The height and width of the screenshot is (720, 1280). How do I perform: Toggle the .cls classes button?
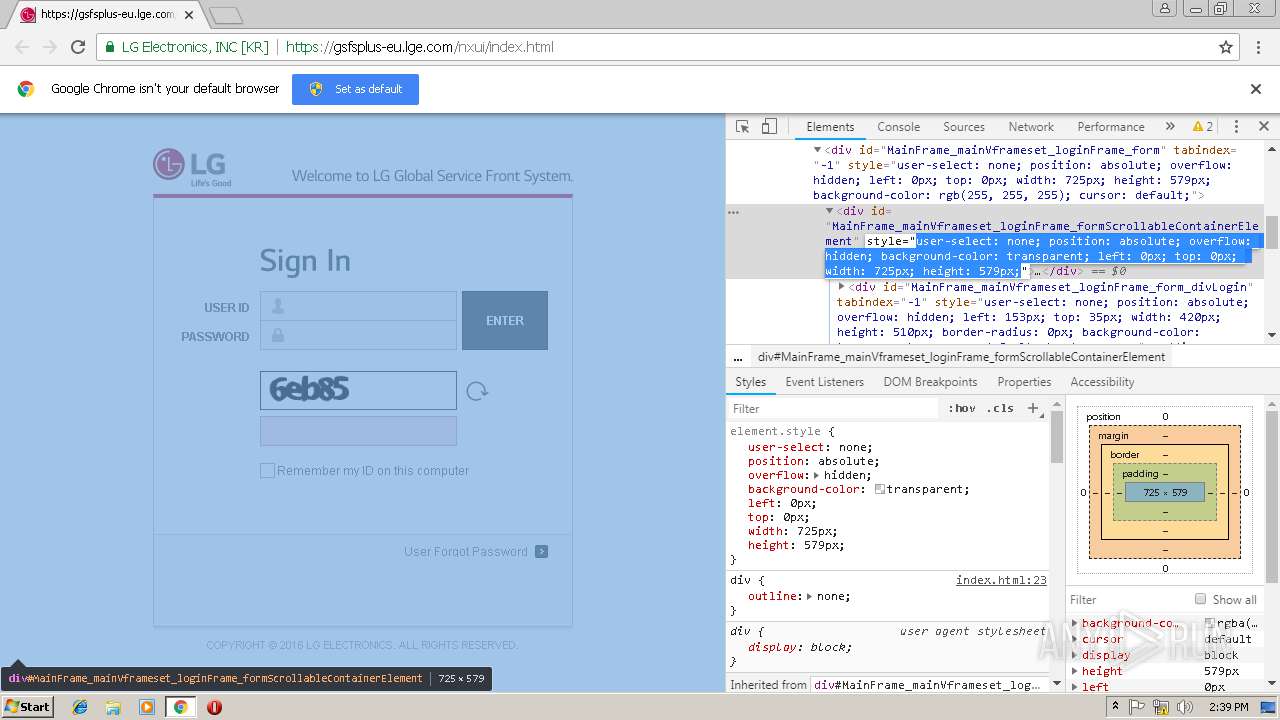coord(1000,408)
